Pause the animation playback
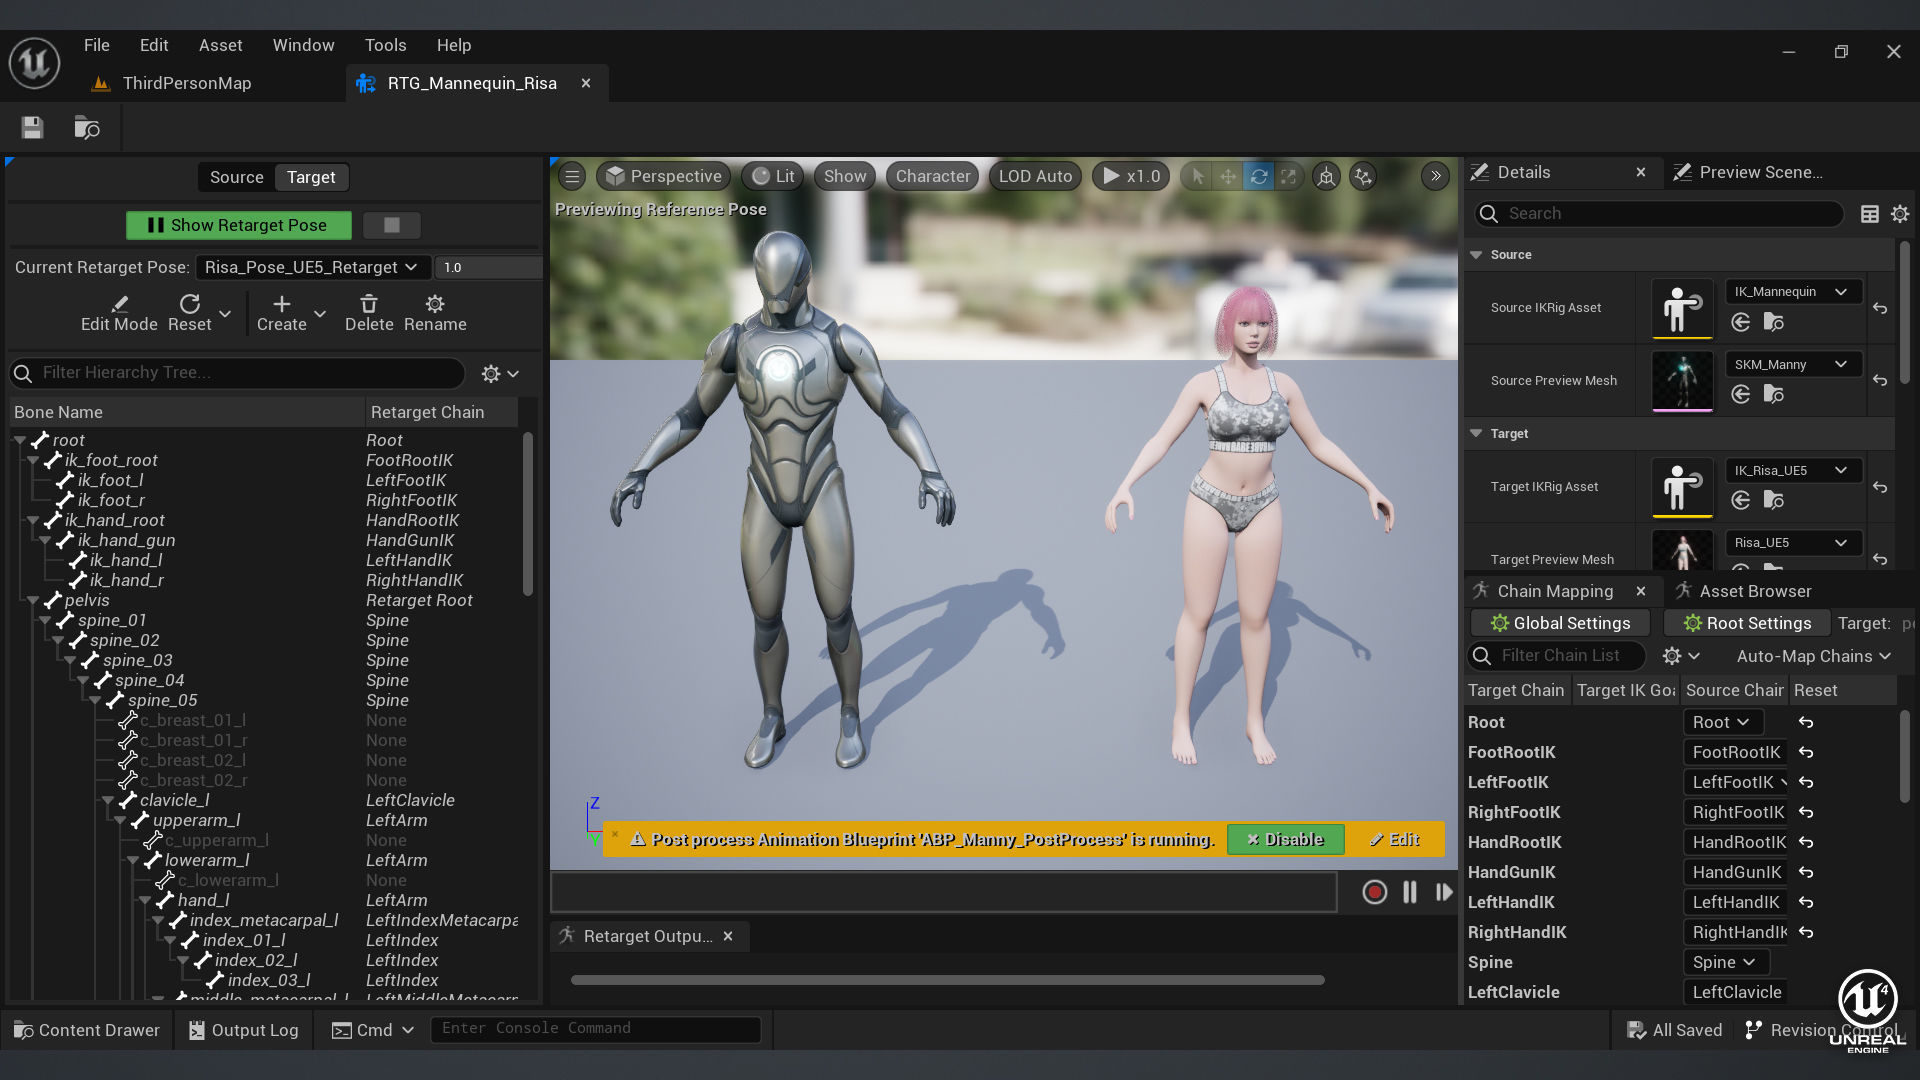The width and height of the screenshot is (1920, 1080). [x=1409, y=892]
